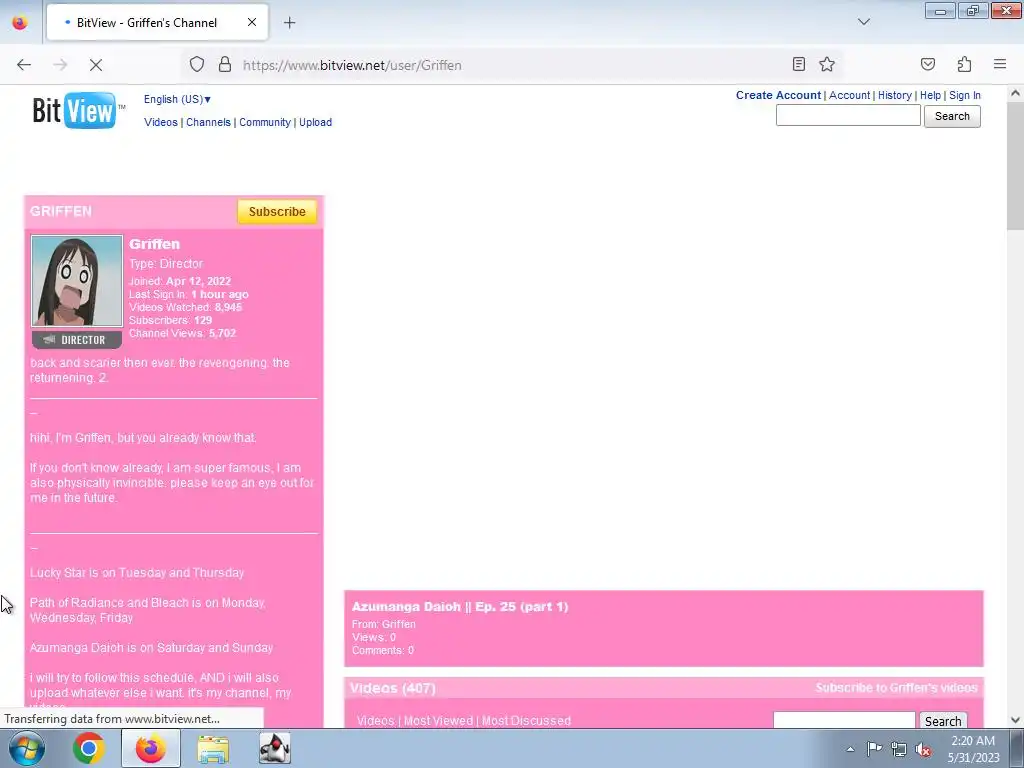Open the Pocket save icon
This screenshot has height=768, width=1024.
point(928,64)
